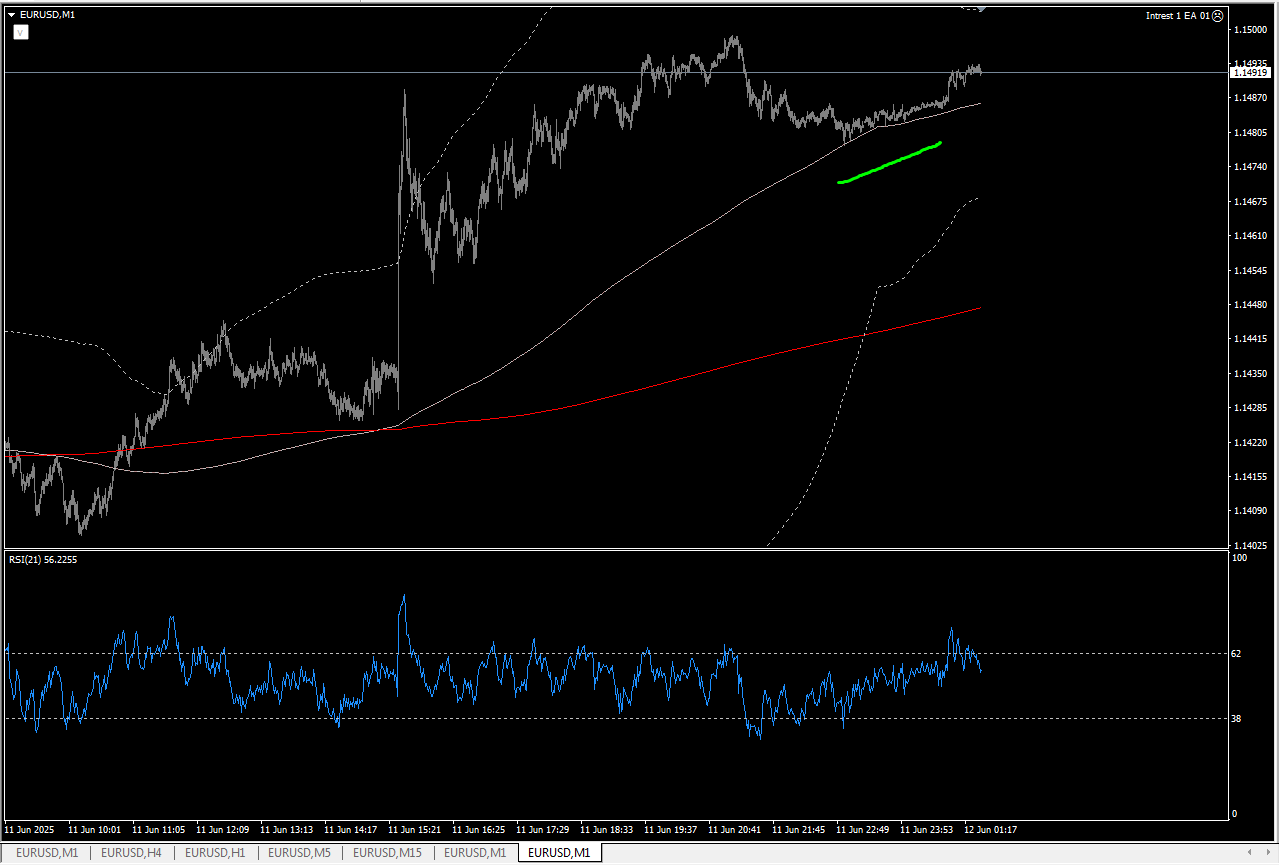This screenshot has width=1279, height=865.
Task: Open the dropdown arrow beside the EURUSD,M1 title
Action: pyautogui.click(x=11, y=15)
